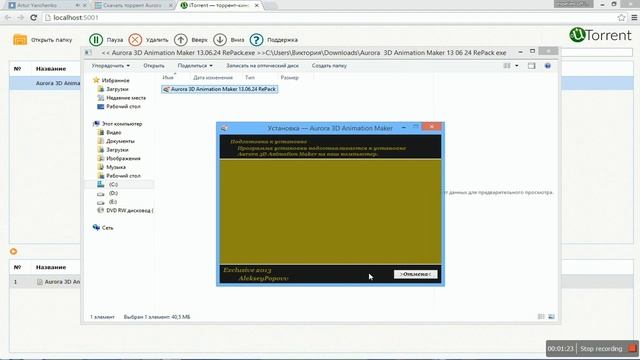Open the Chrome menu icon
640x360 pixels.
[x=634, y=18]
